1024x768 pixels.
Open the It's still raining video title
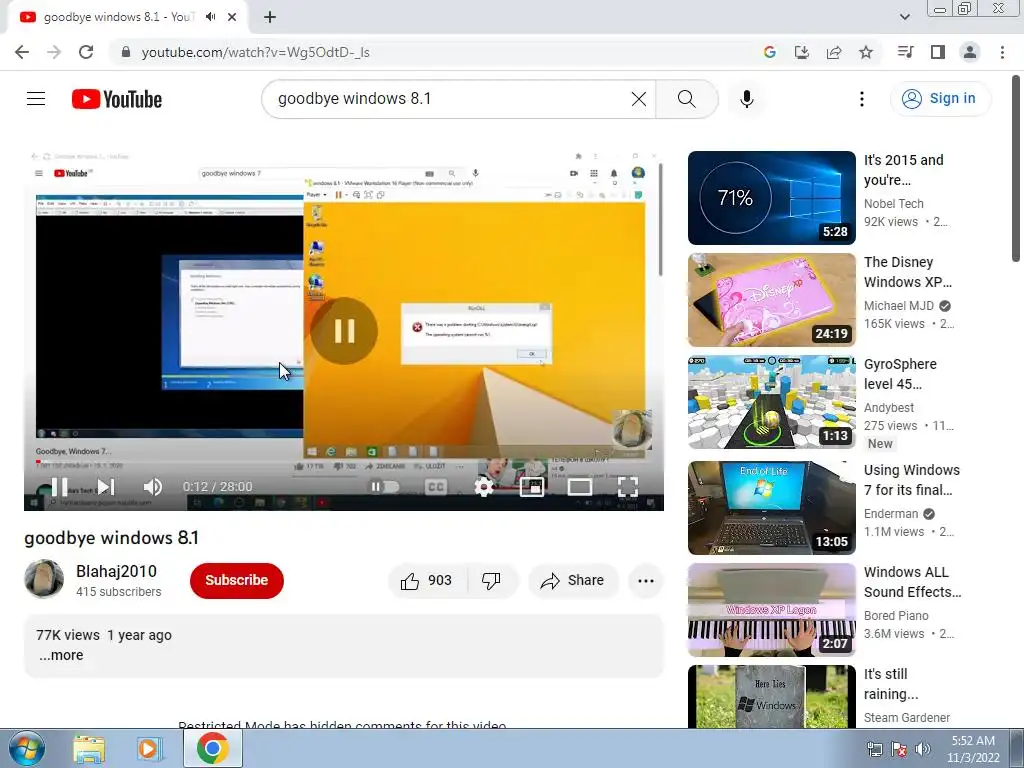(x=891, y=684)
